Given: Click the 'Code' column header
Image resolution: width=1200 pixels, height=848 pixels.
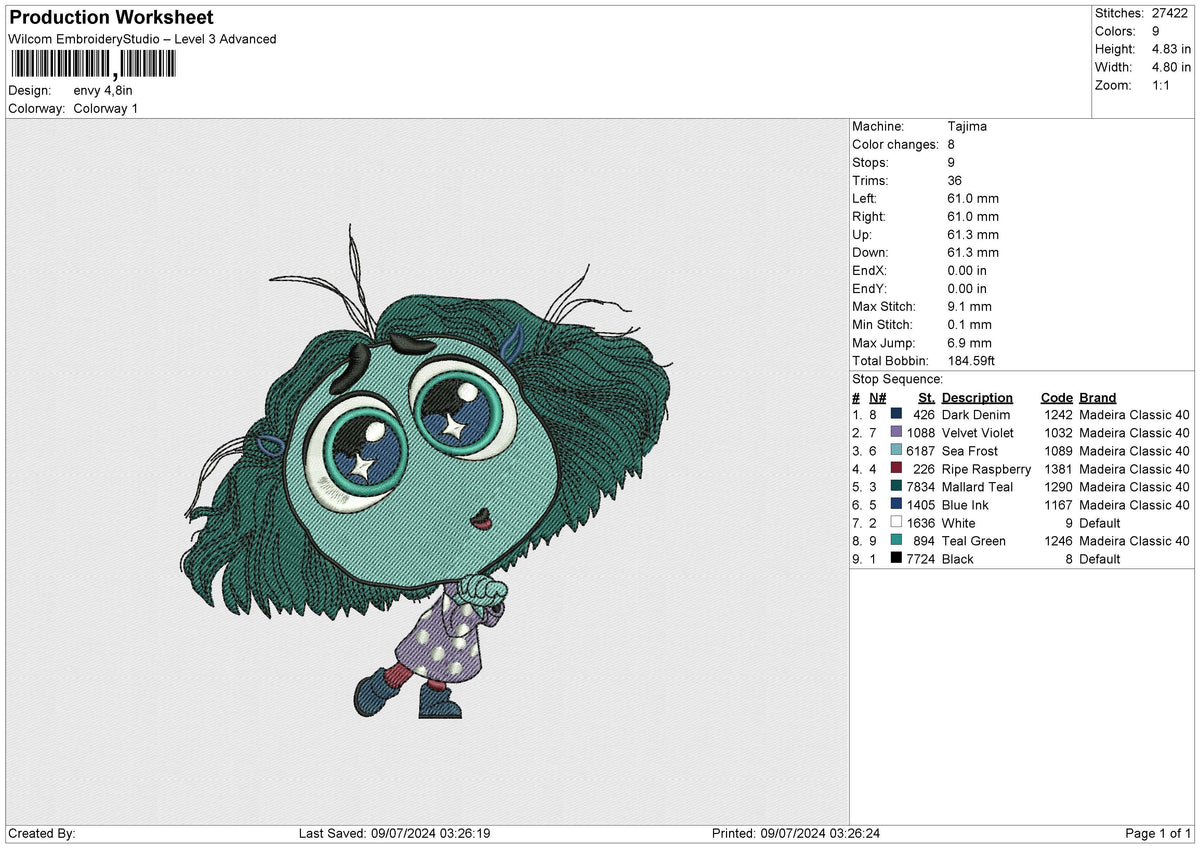Looking at the screenshot, I should click(x=1057, y=397).
